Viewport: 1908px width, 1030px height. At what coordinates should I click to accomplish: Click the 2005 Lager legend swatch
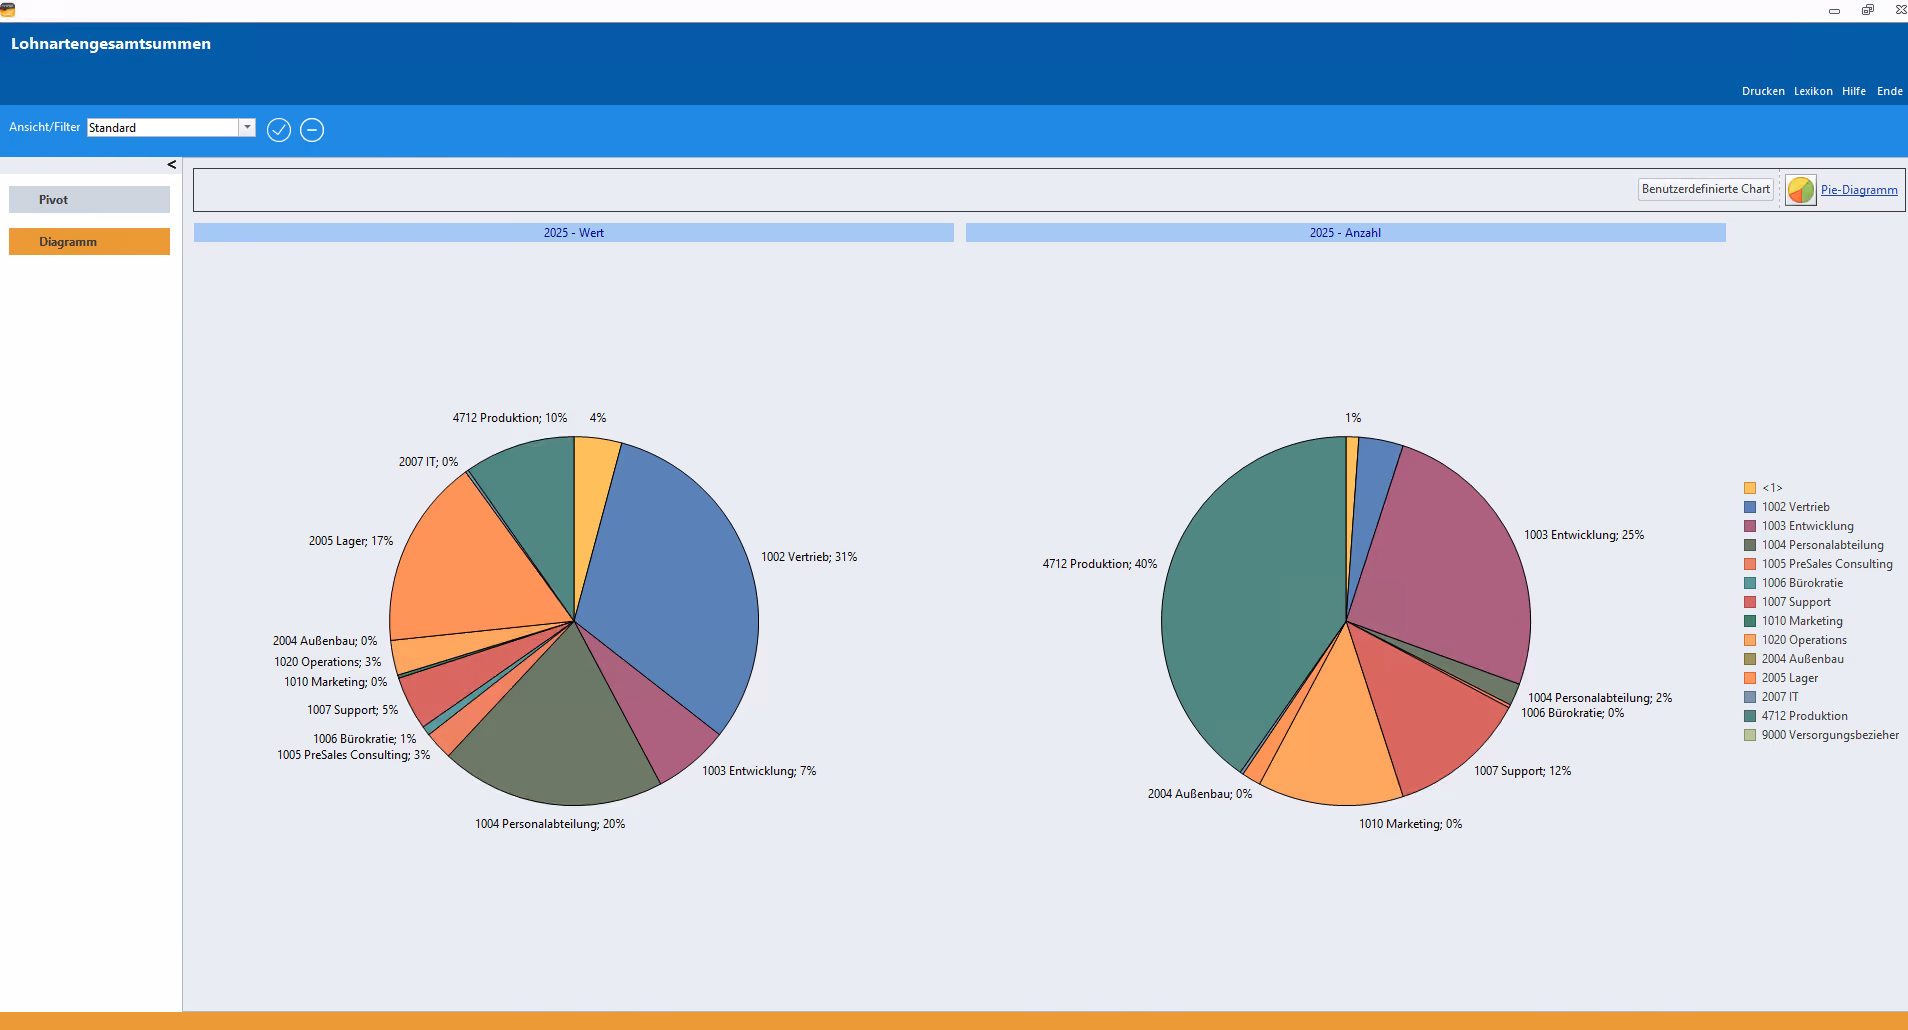click(1750, 678)
